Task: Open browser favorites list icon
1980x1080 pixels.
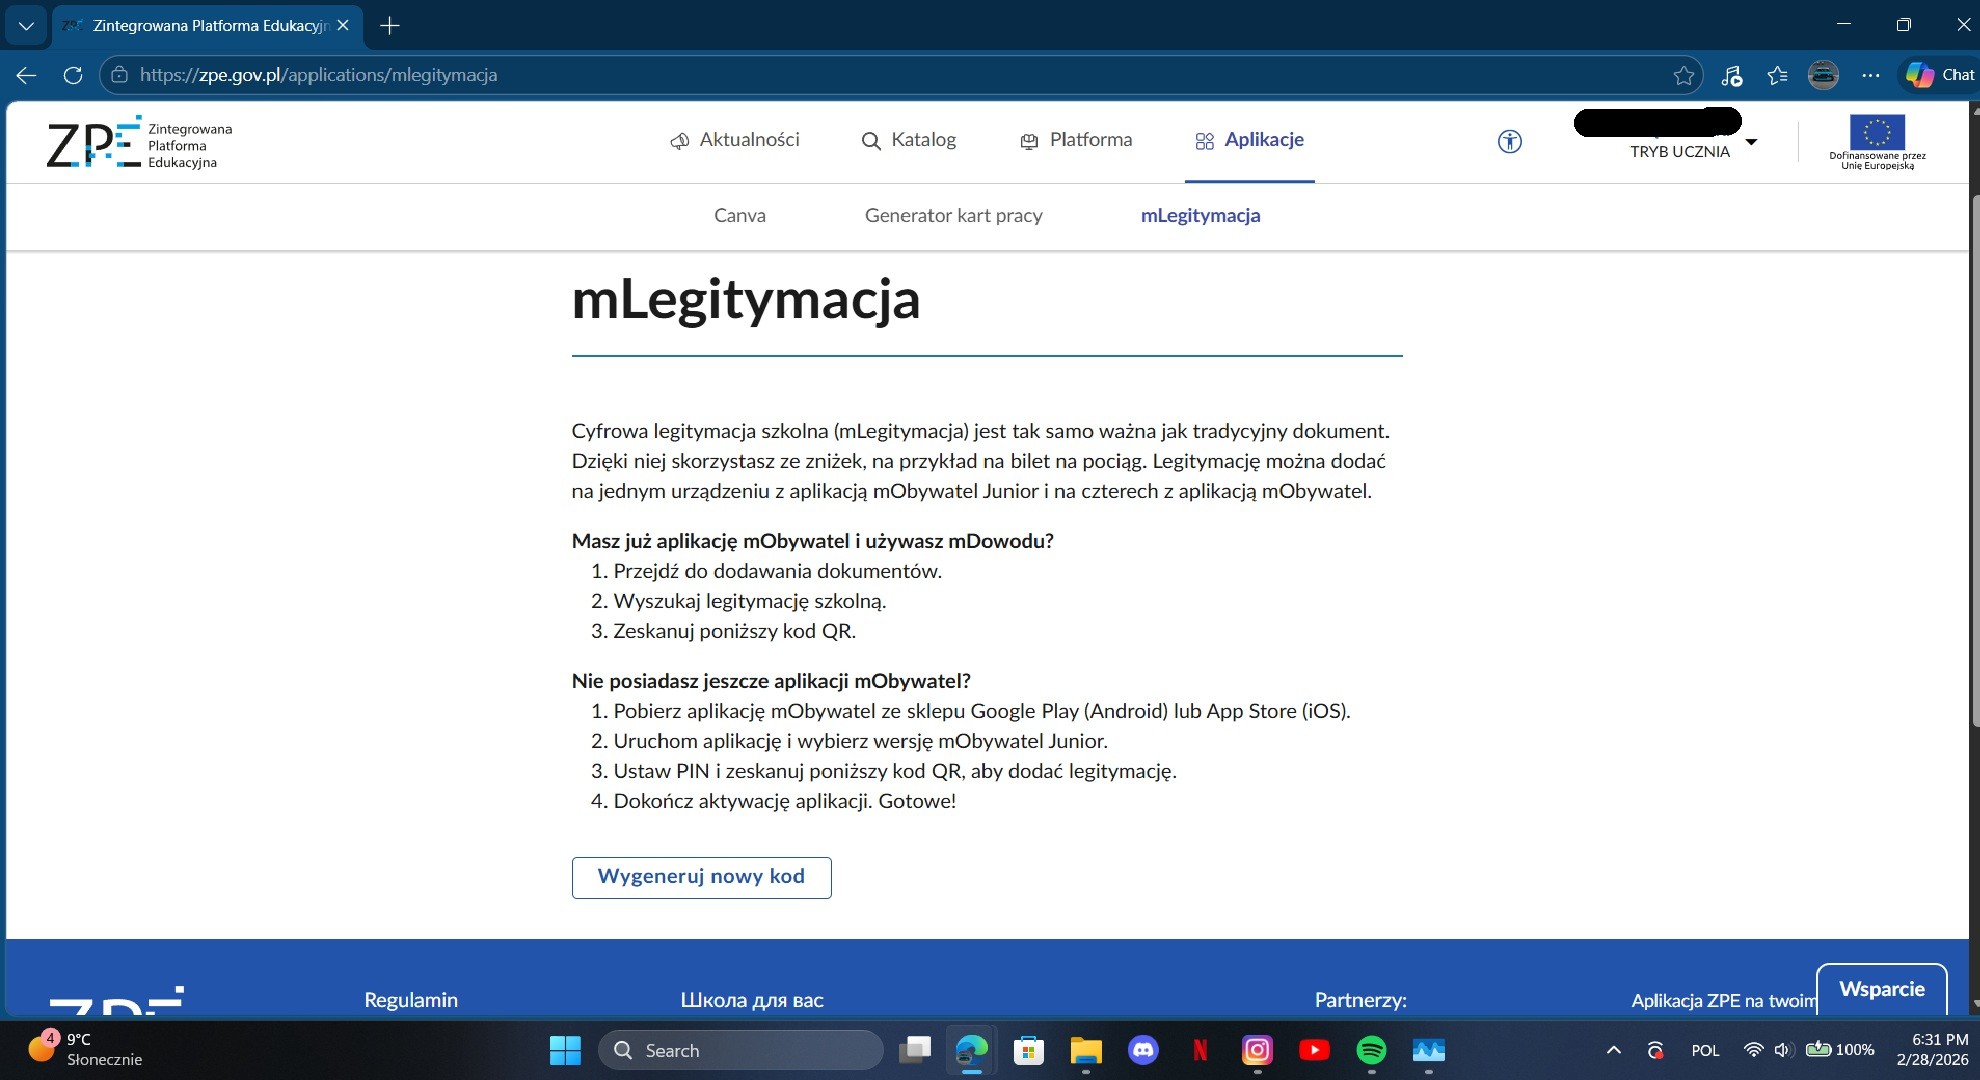Action: click(1777, 75)
